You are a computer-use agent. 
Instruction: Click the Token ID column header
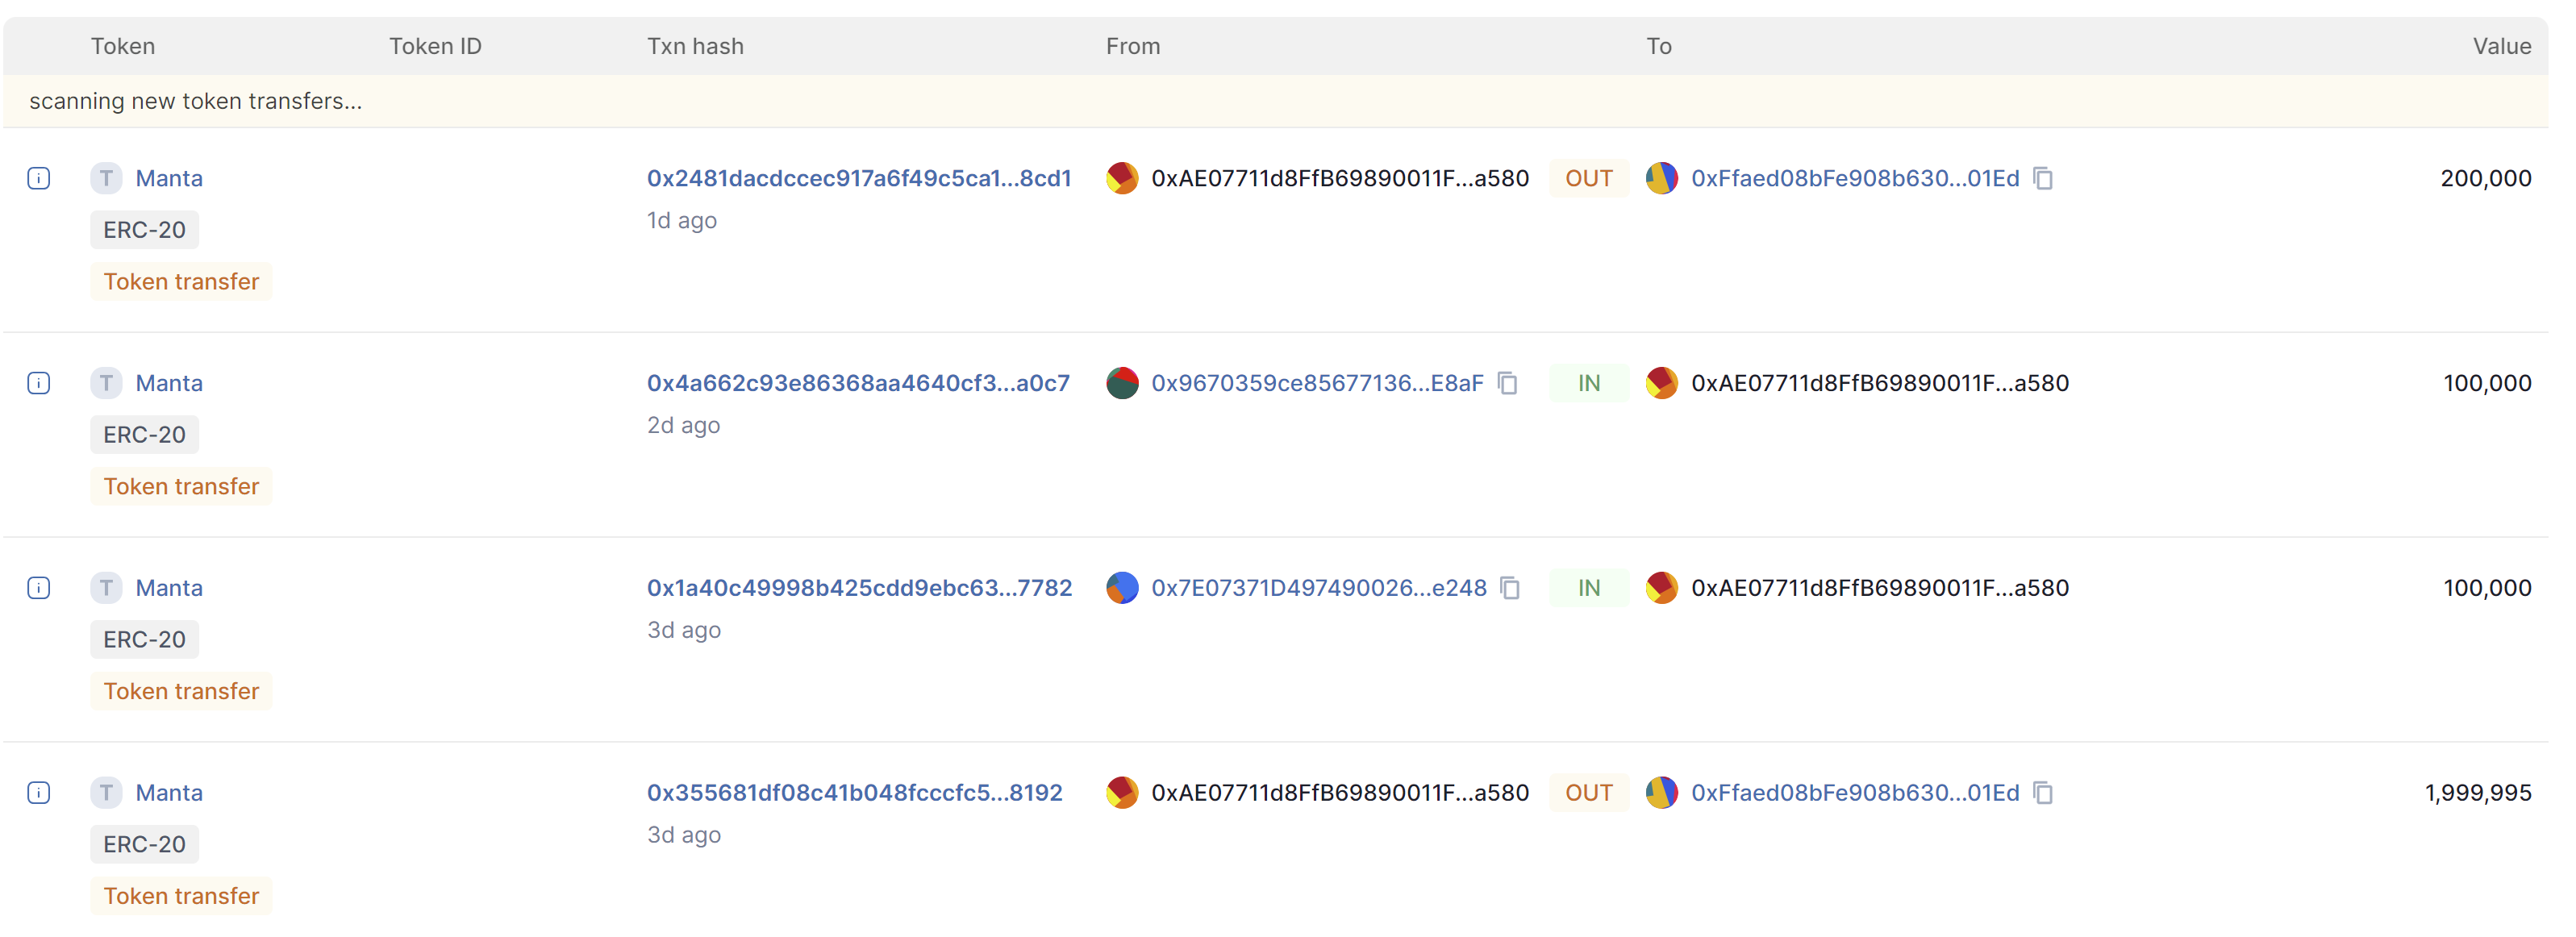coord(435,45)
